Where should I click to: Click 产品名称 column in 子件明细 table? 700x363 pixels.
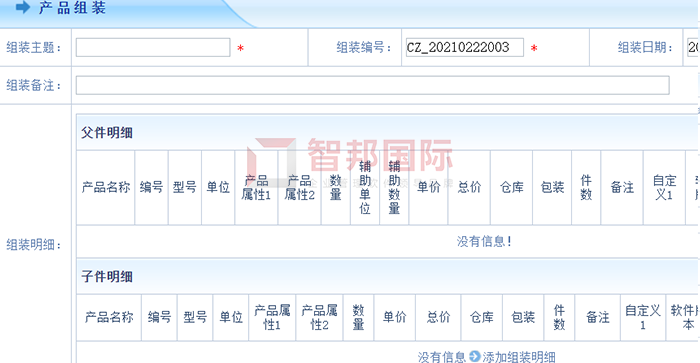tap(109, 317)
